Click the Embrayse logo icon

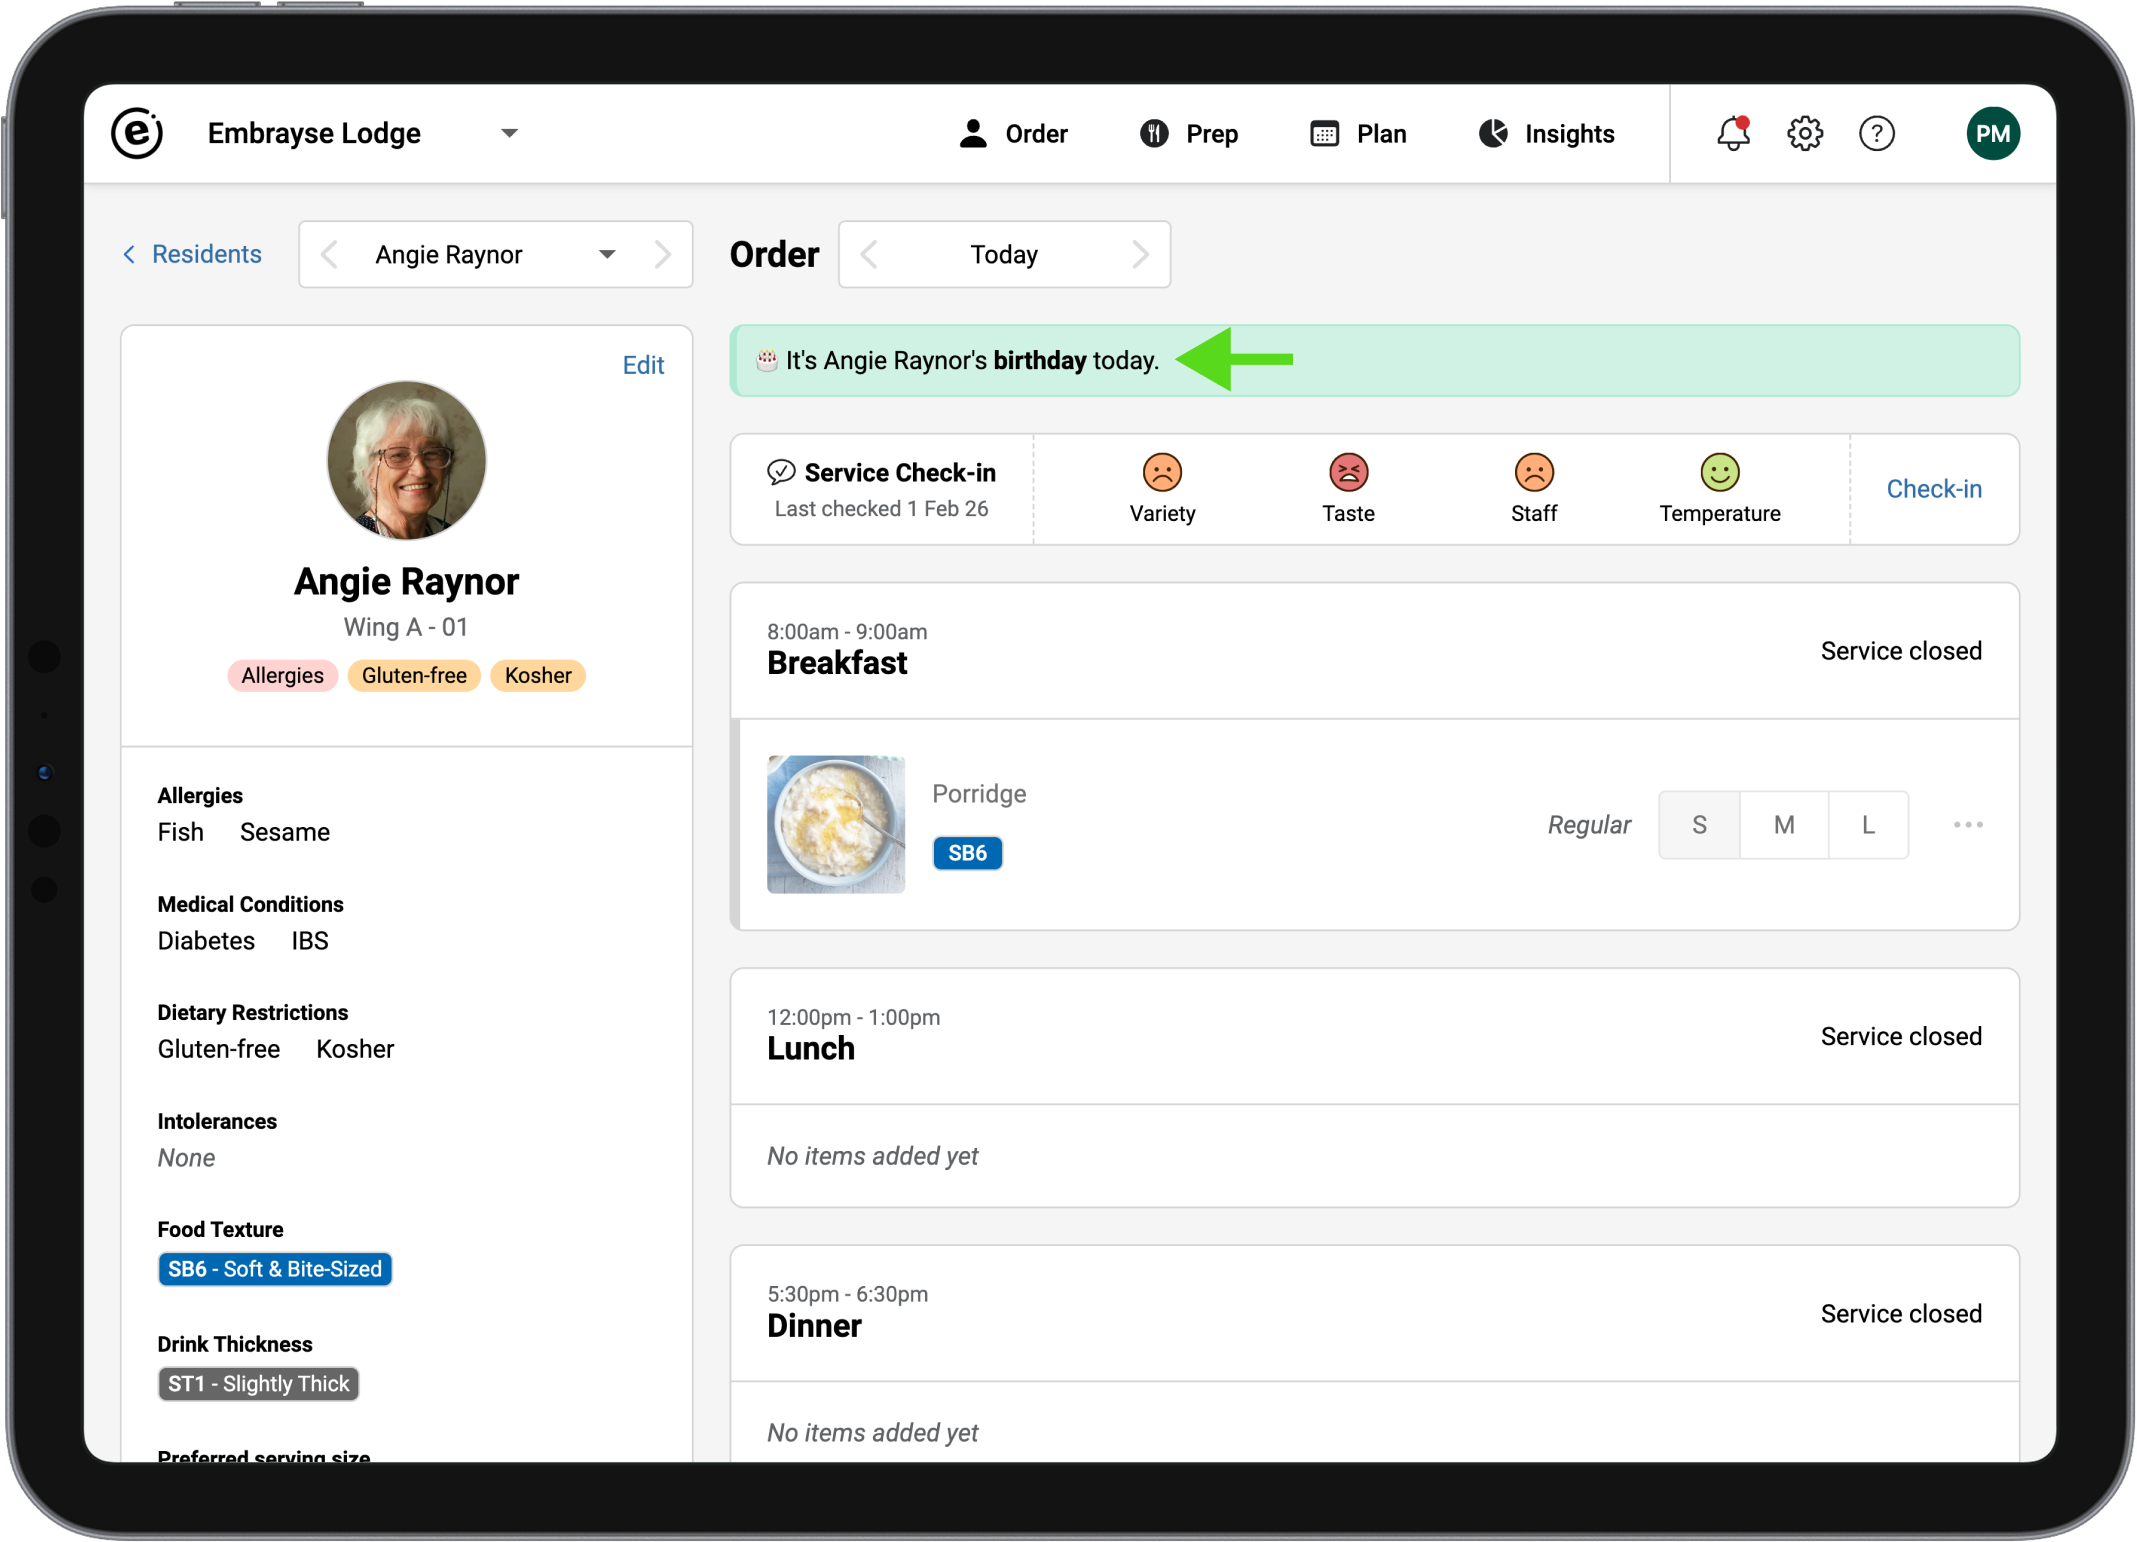pyautogui.click(x=137, y=133)
